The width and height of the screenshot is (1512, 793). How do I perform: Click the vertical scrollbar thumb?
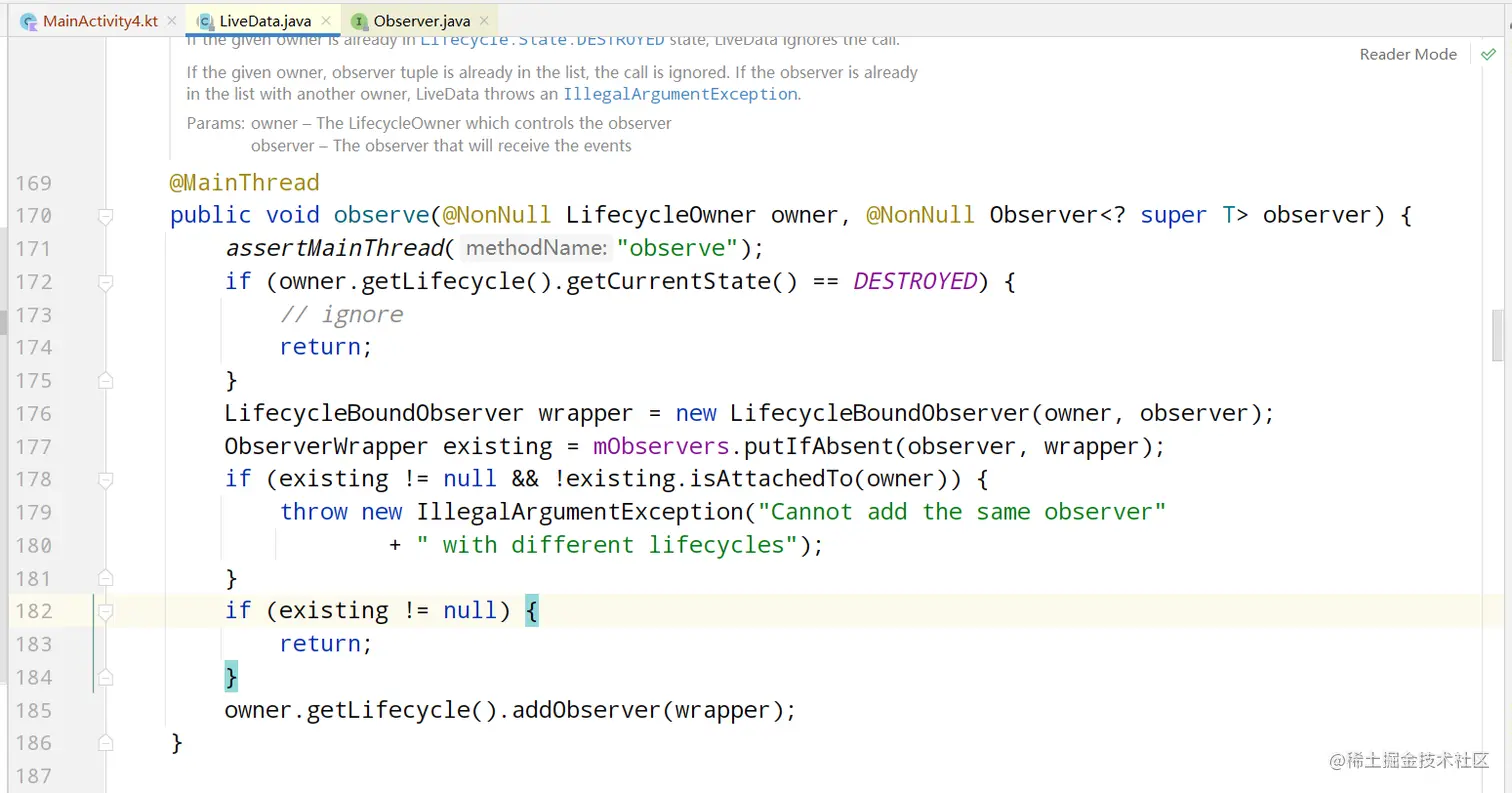click(1498, 335)
